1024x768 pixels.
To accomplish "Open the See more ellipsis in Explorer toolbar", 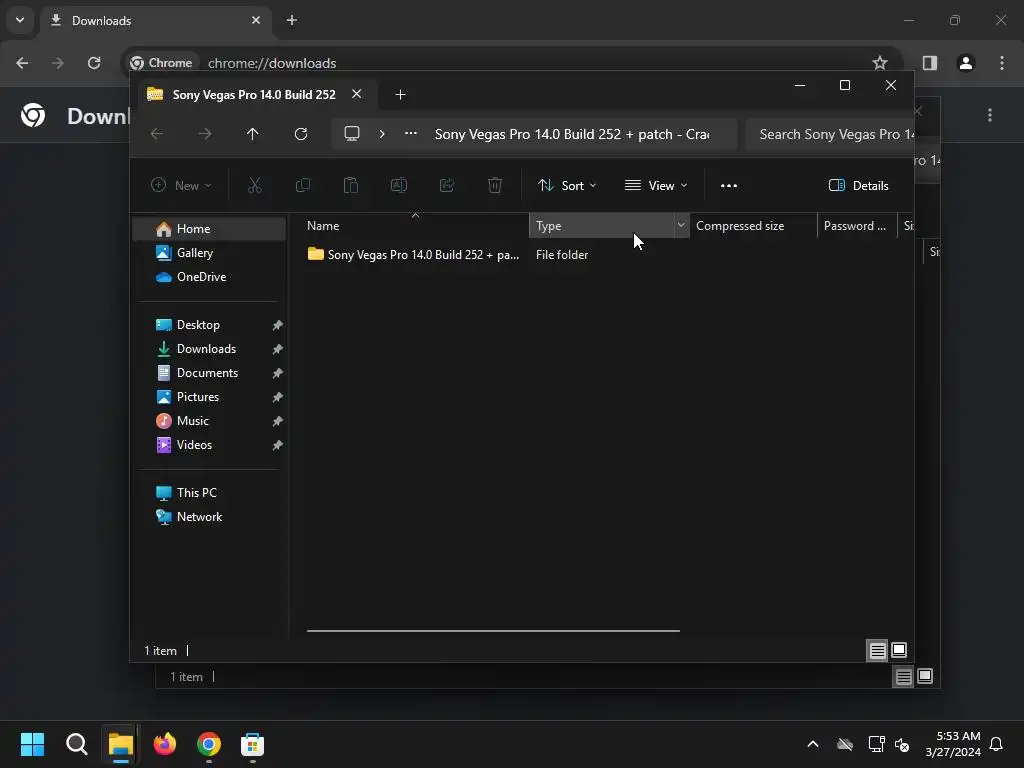I will (x=729, y=185).
